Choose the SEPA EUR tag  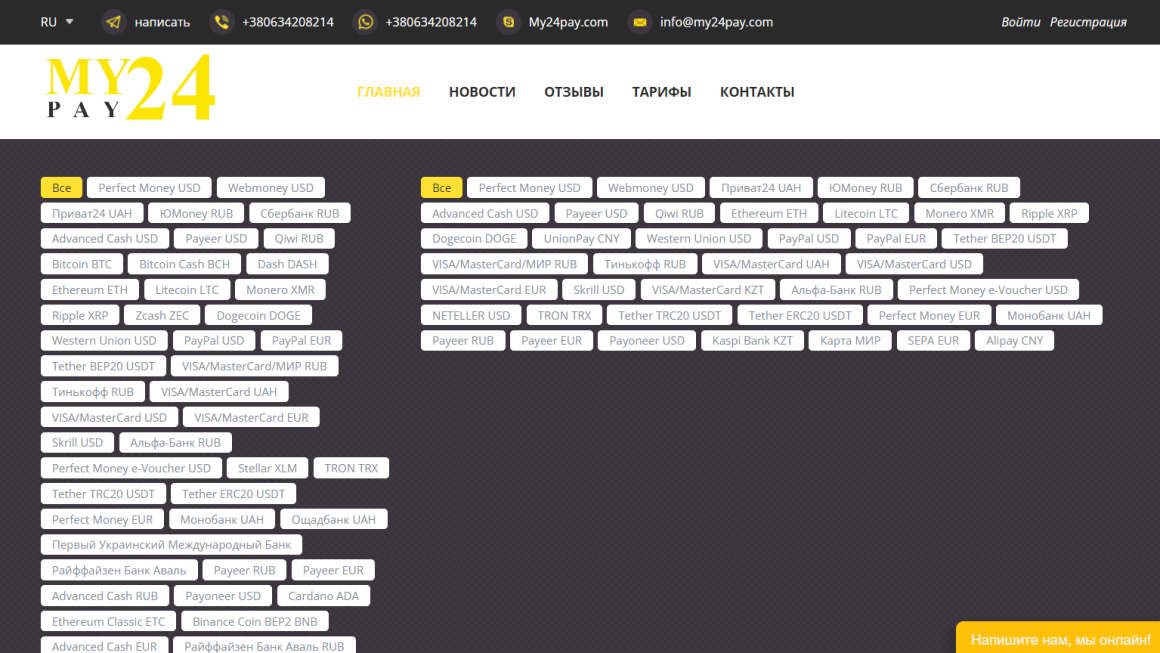[934, 340]
